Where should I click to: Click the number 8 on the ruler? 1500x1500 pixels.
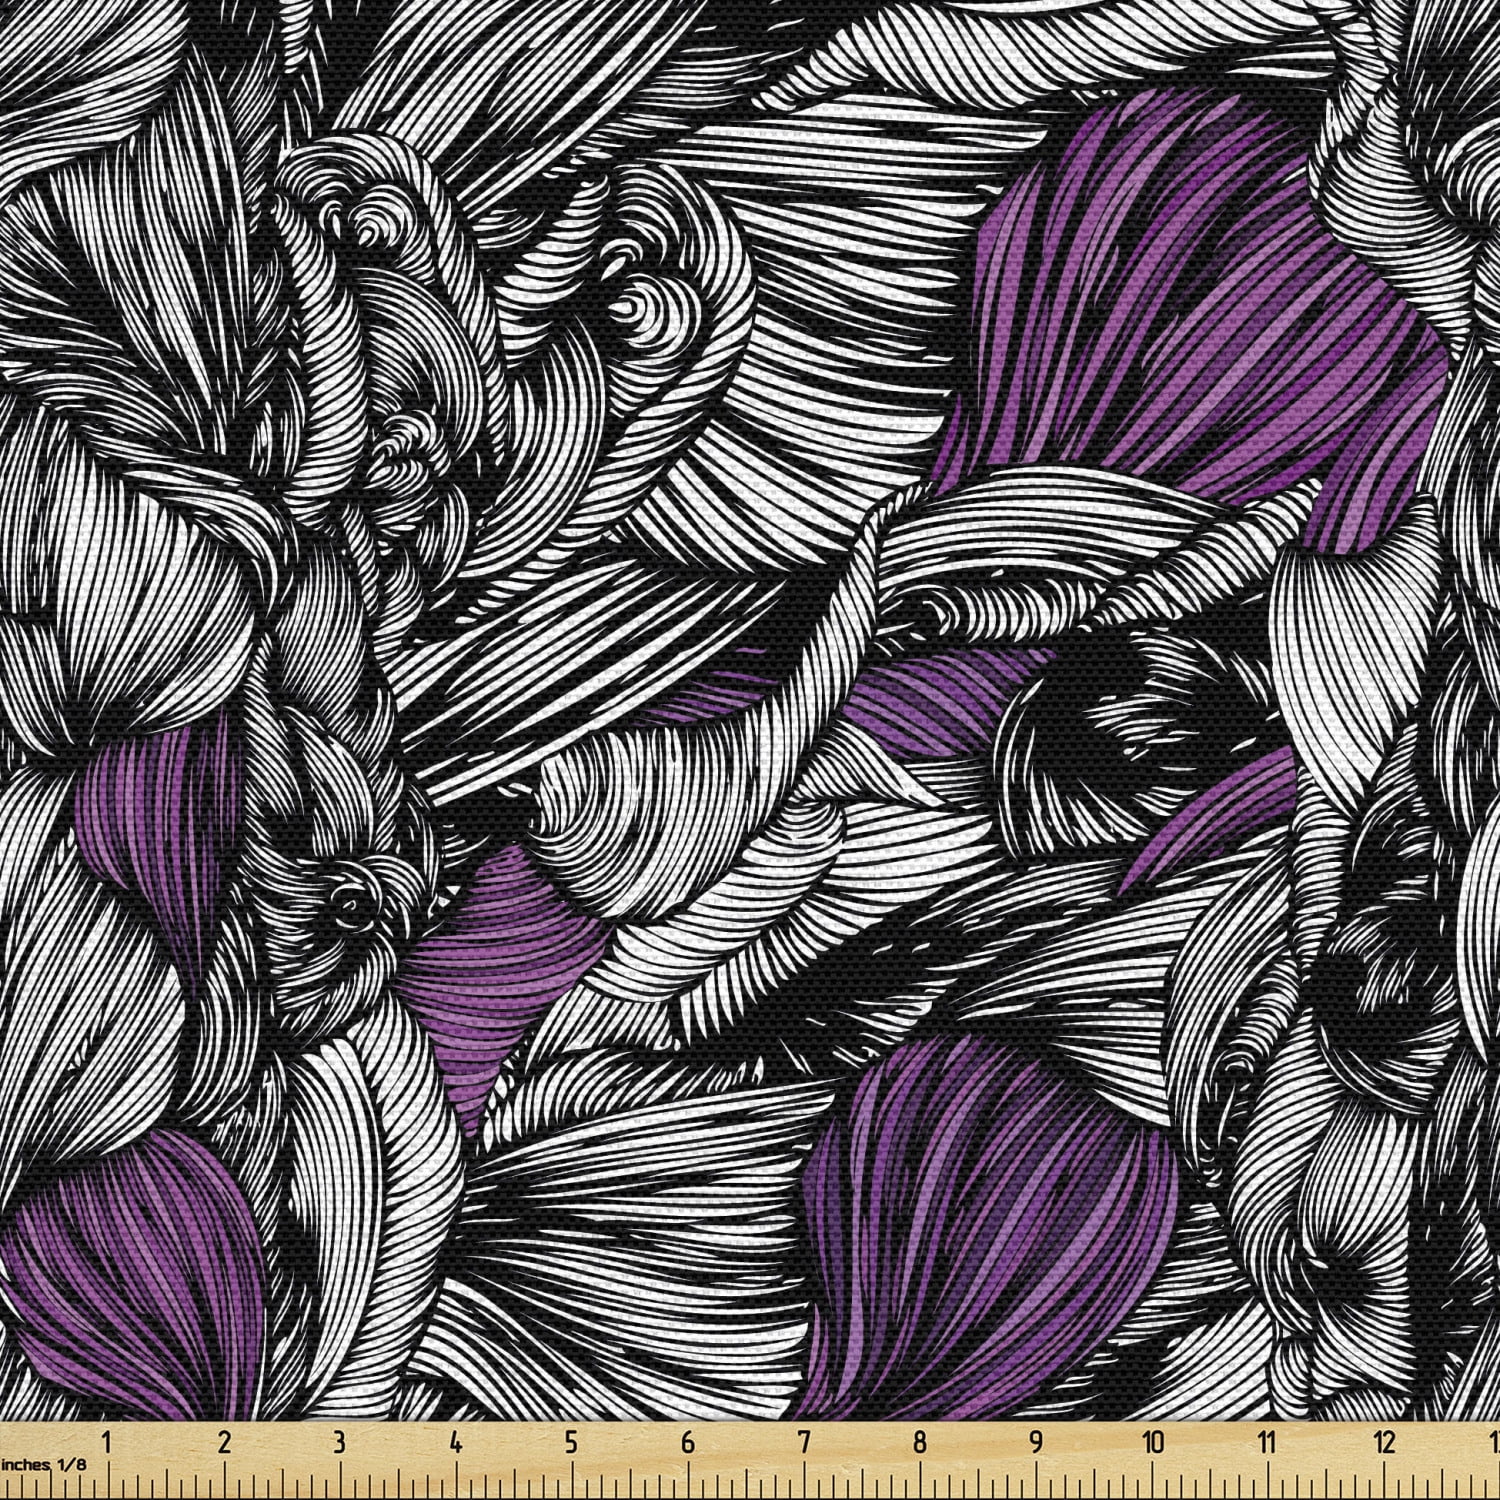pyautogui.click(x=920, y=1443)
